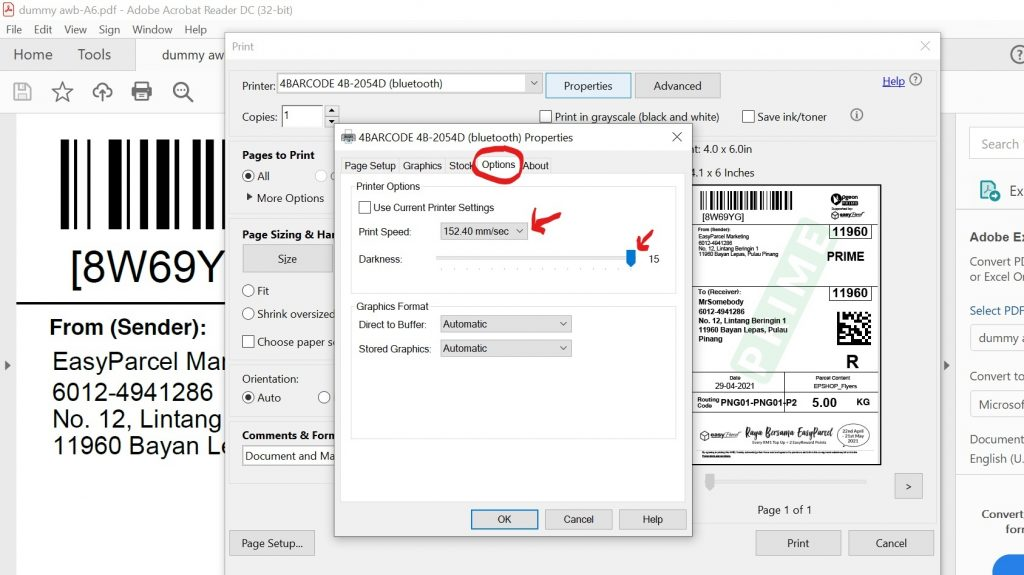Click the Print button

point(798,543)
